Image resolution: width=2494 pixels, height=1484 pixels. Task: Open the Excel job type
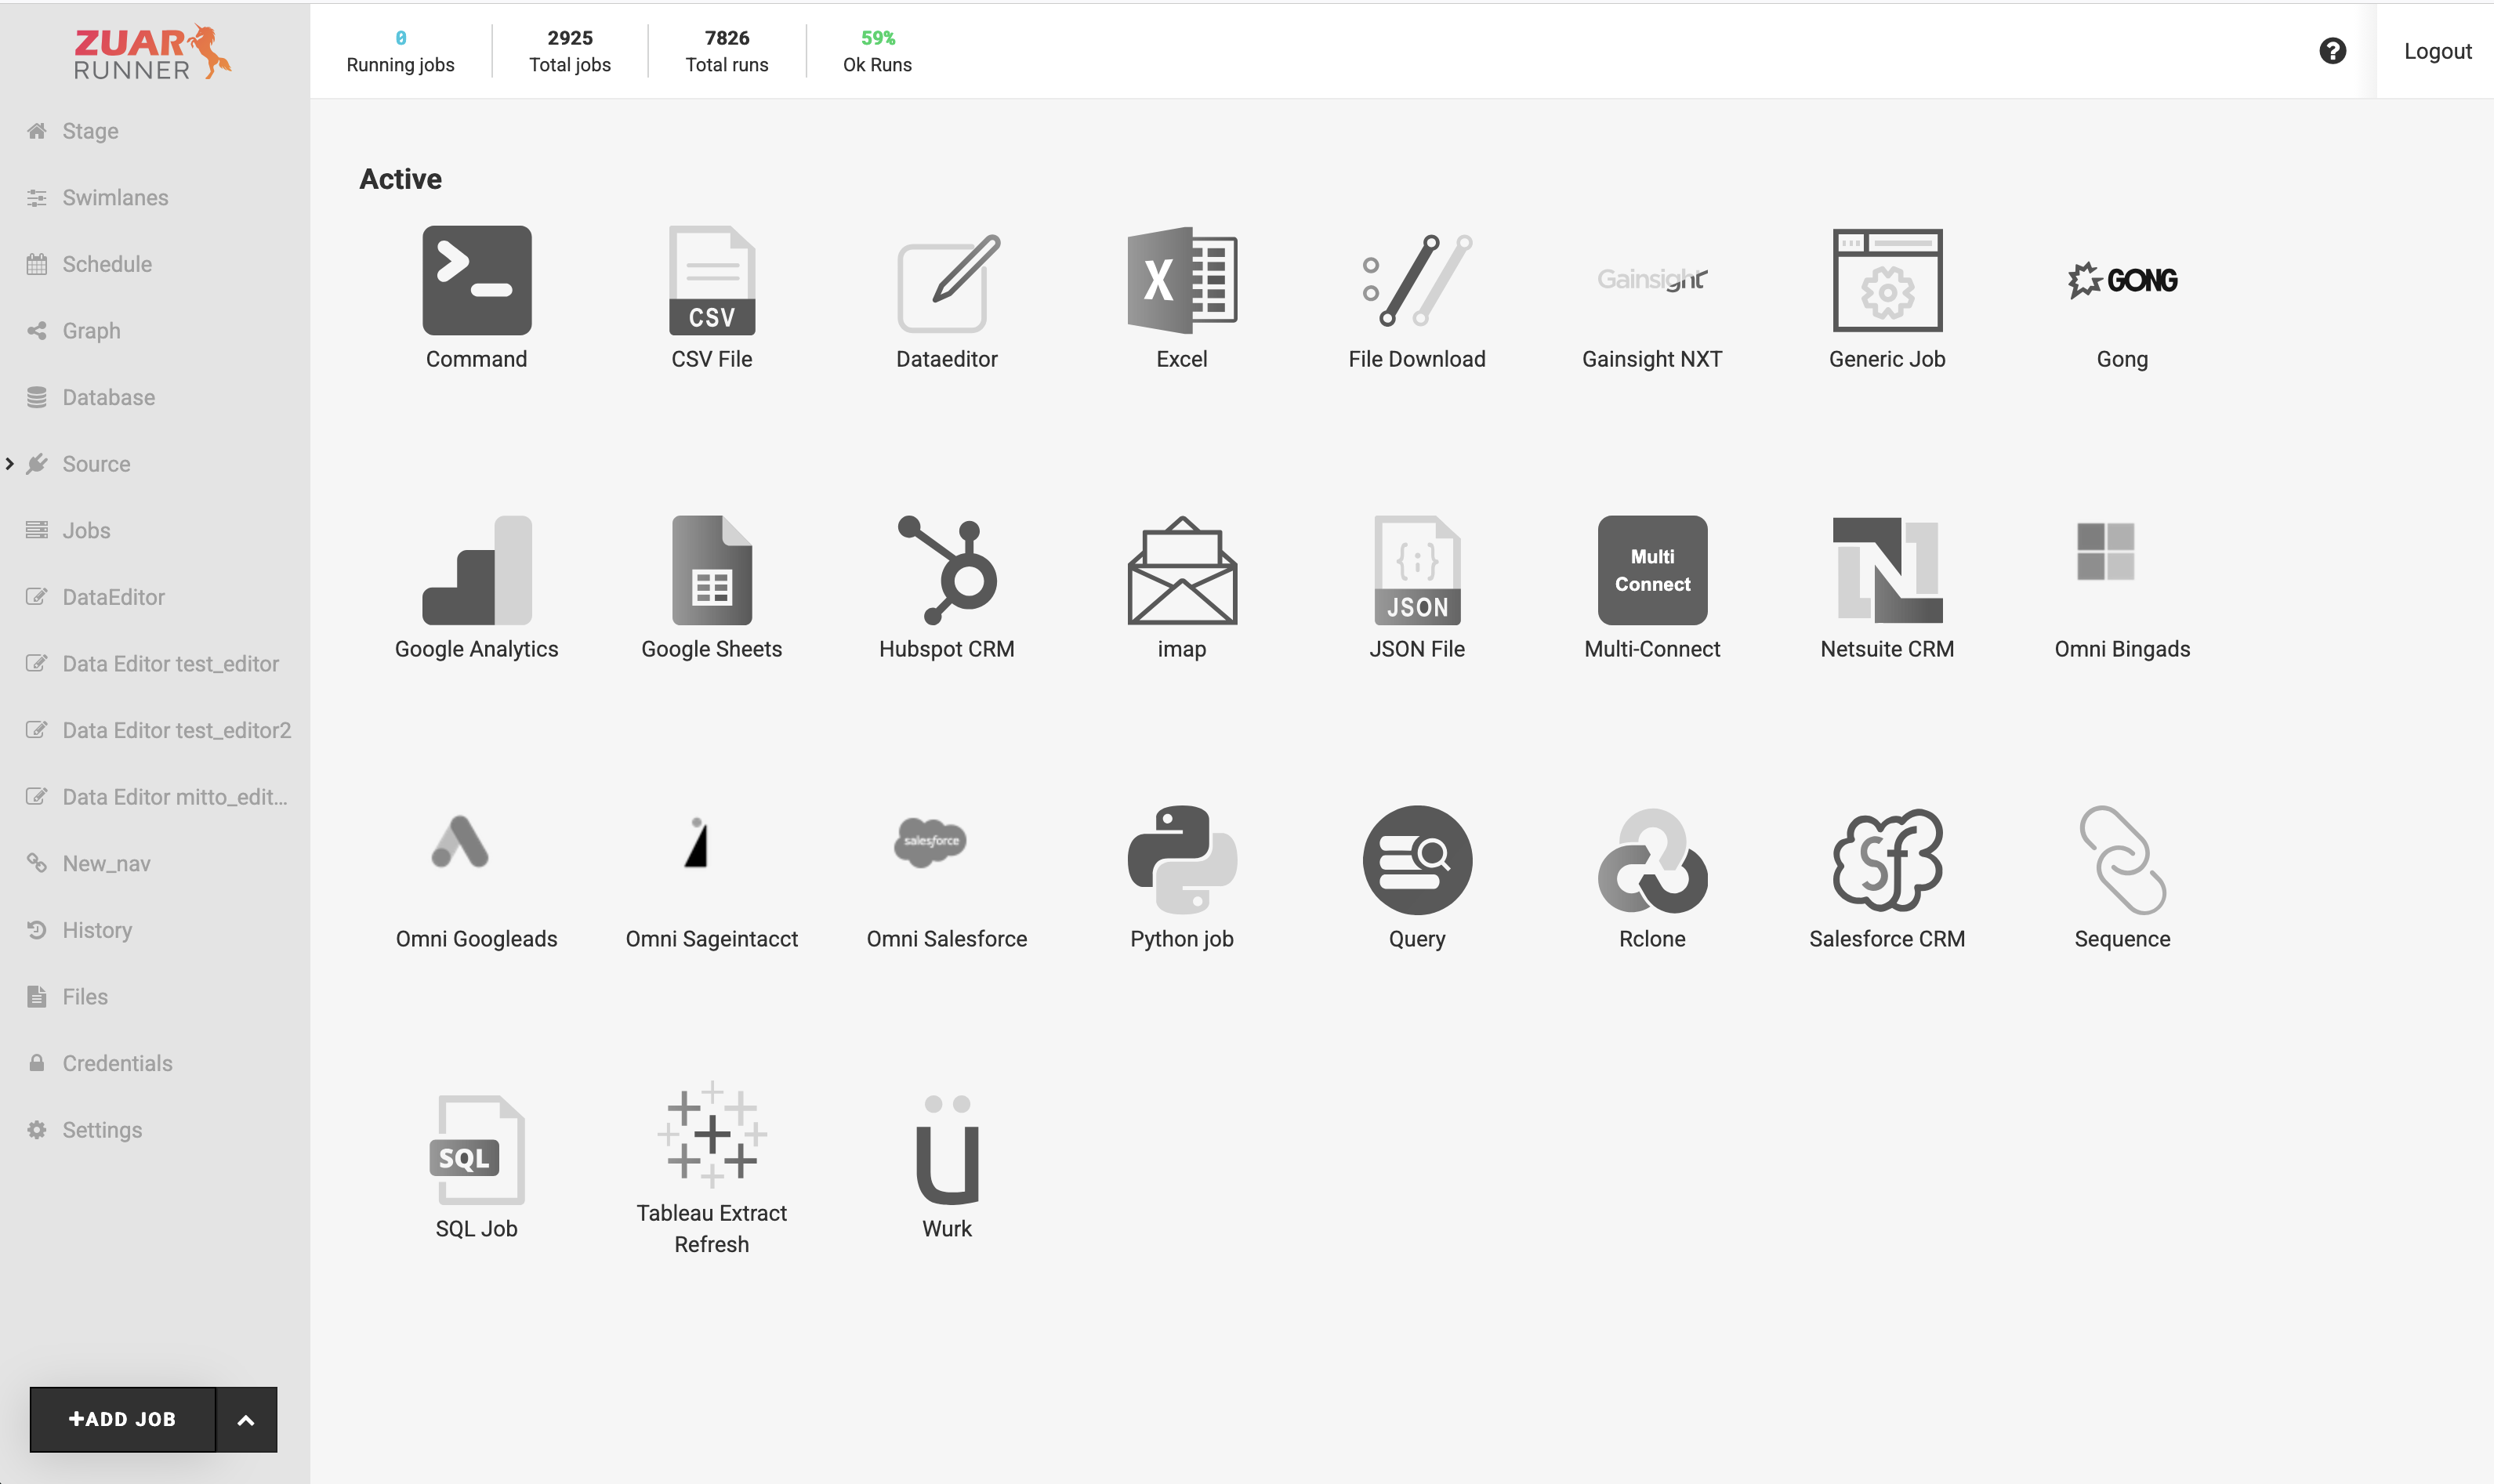pyautogui.click(x=1181, y=280)
